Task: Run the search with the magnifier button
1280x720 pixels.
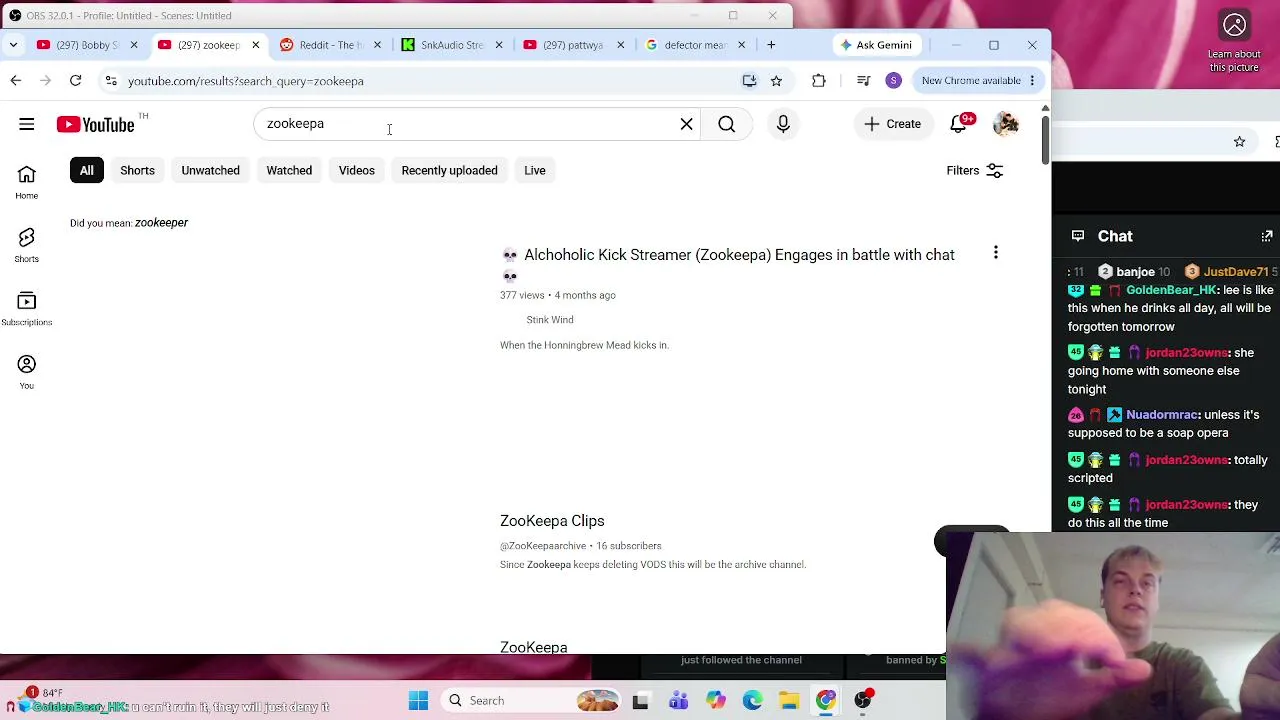Action: (x=727, y=124)
